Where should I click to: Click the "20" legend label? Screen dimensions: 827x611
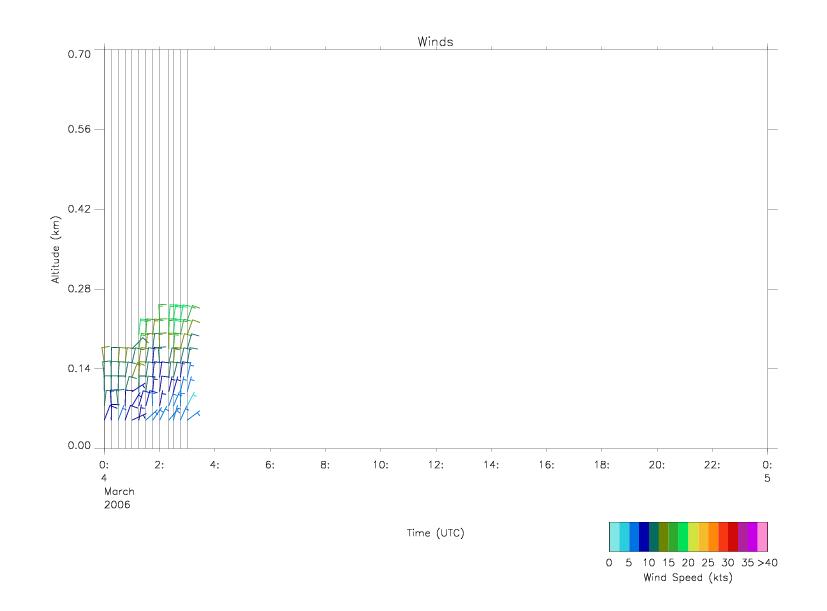[688, 562]
